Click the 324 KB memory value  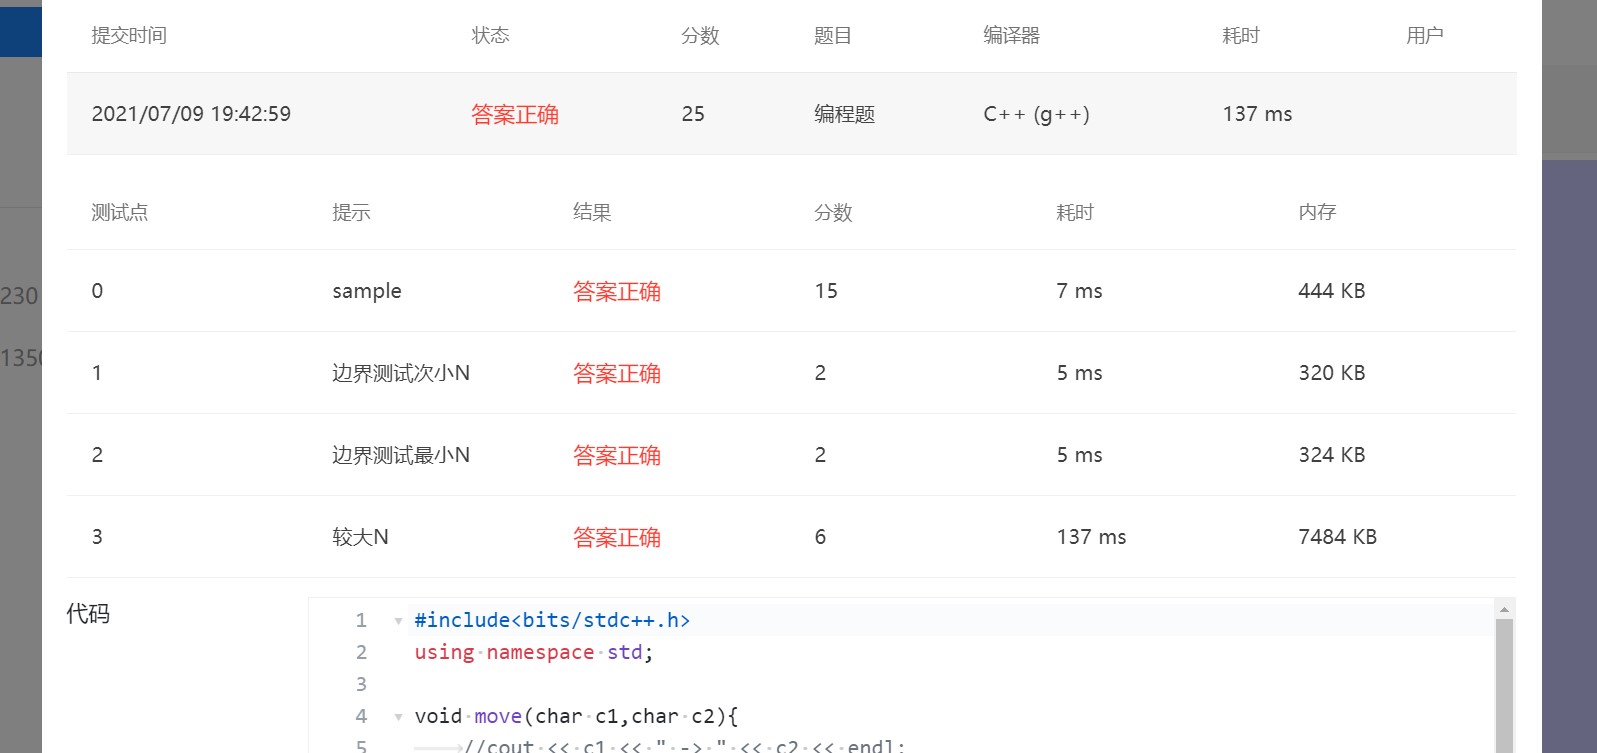(x=1332, y=455)
